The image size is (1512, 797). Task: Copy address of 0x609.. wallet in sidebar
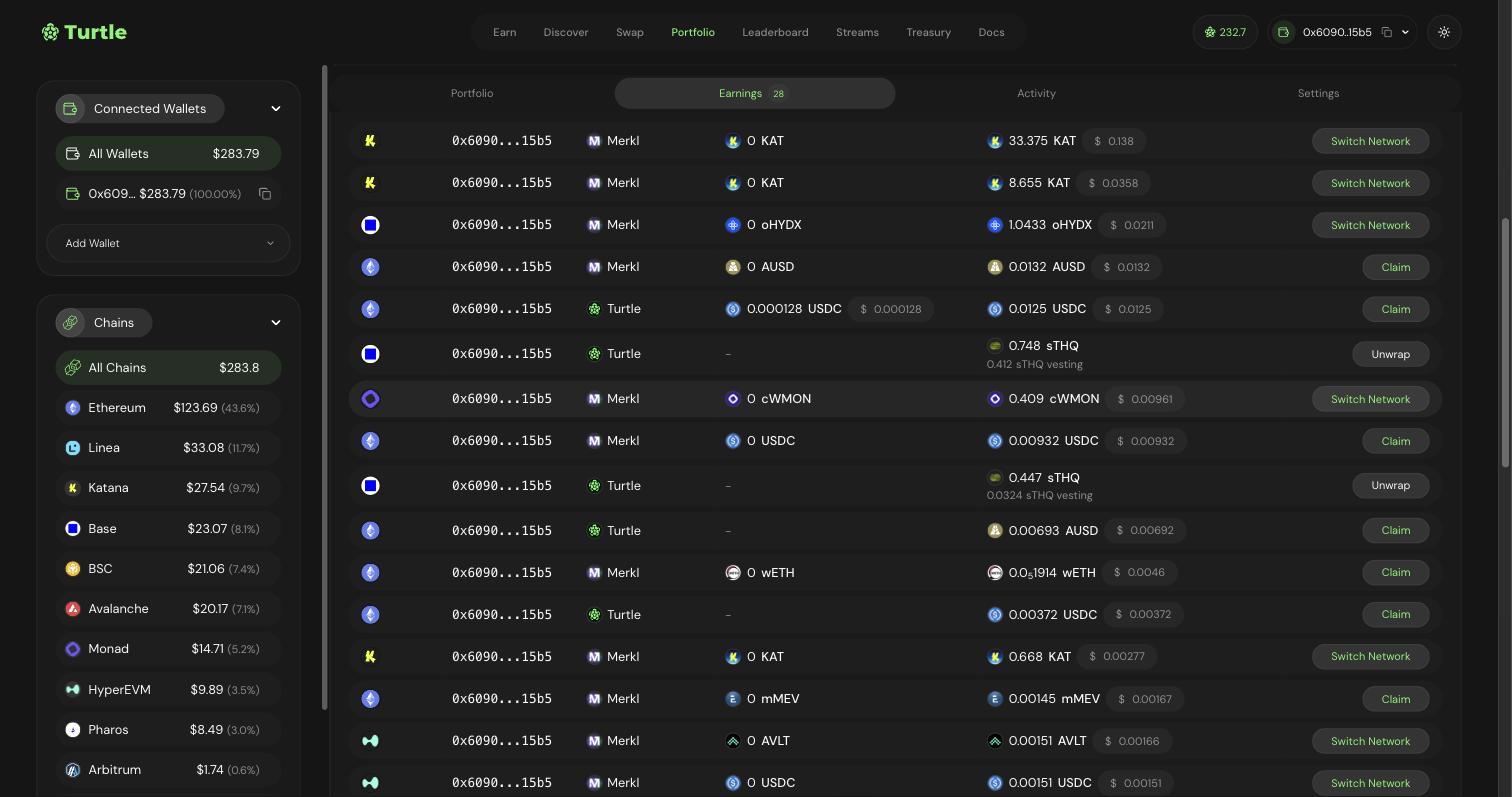click(x=265, y=194)
